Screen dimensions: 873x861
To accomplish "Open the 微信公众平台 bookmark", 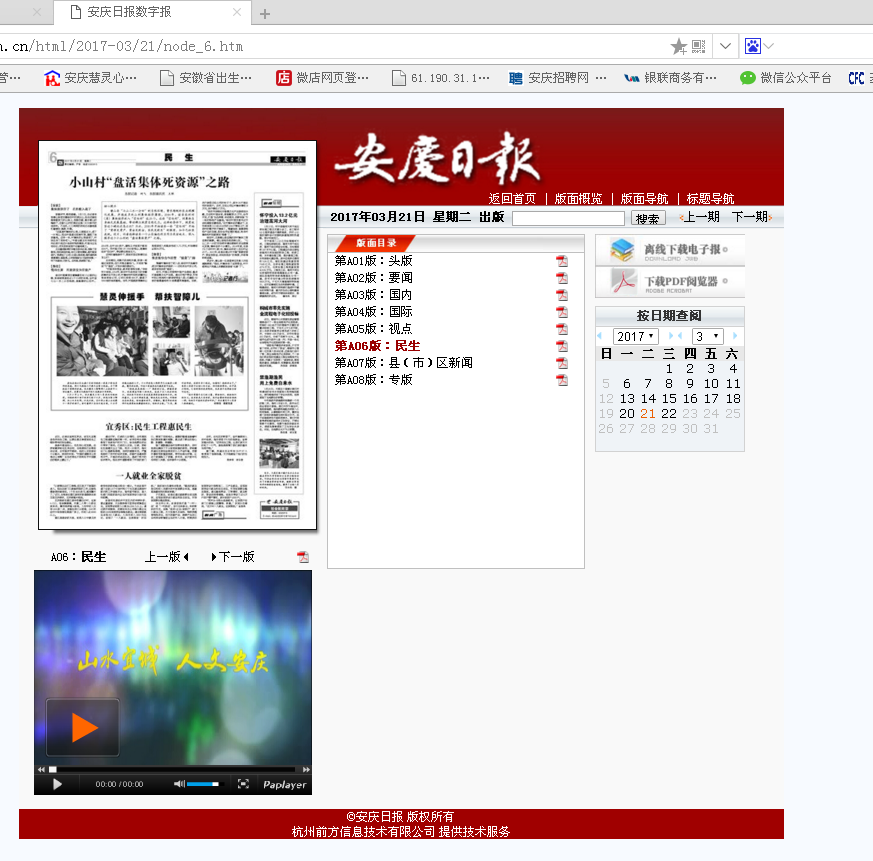I will (786, 78).
